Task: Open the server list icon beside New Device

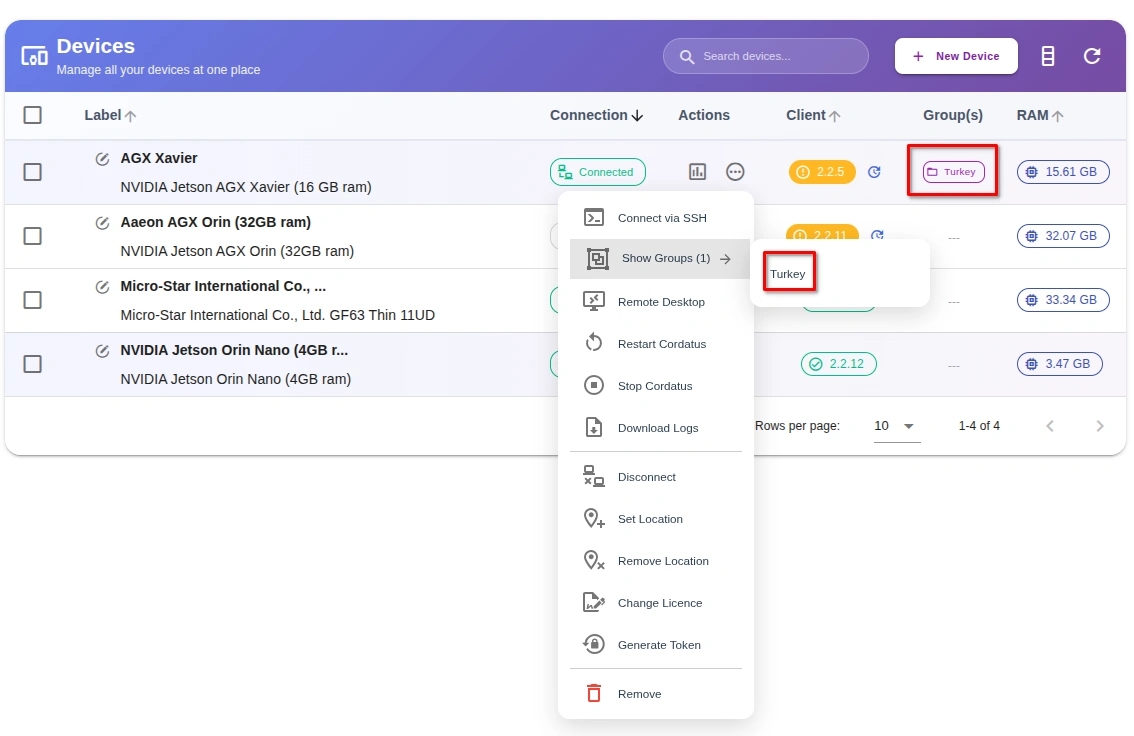Action: point(1048,56)
